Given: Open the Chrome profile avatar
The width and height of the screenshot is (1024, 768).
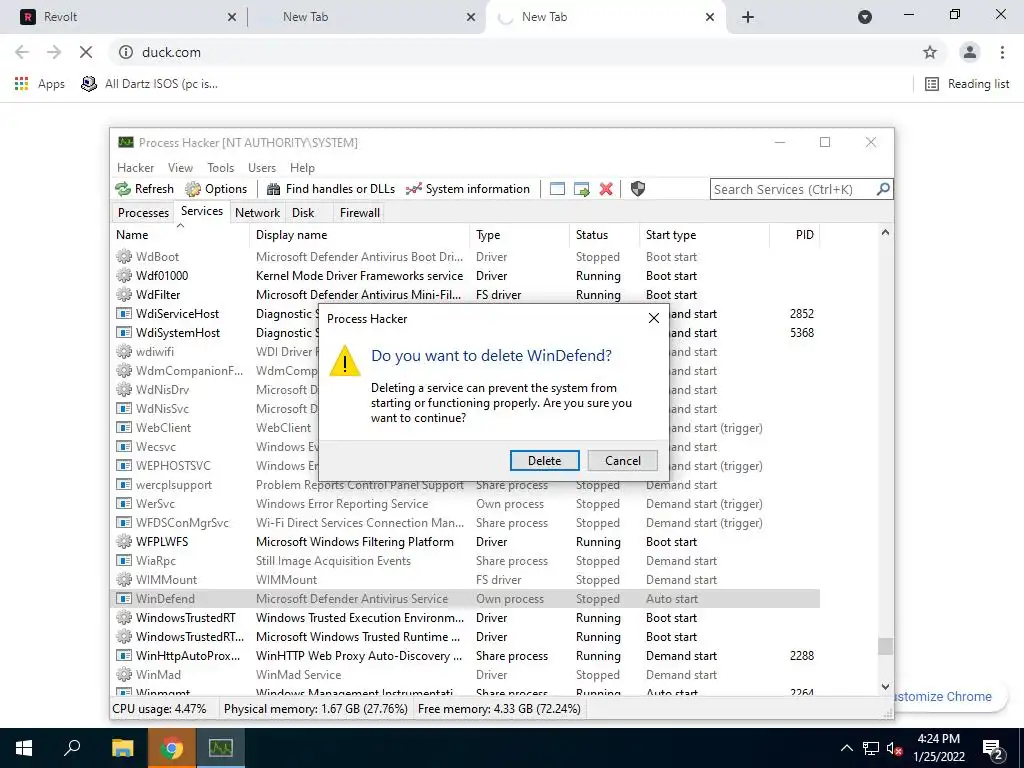Looking at the screenshot, I should [970, 52].
